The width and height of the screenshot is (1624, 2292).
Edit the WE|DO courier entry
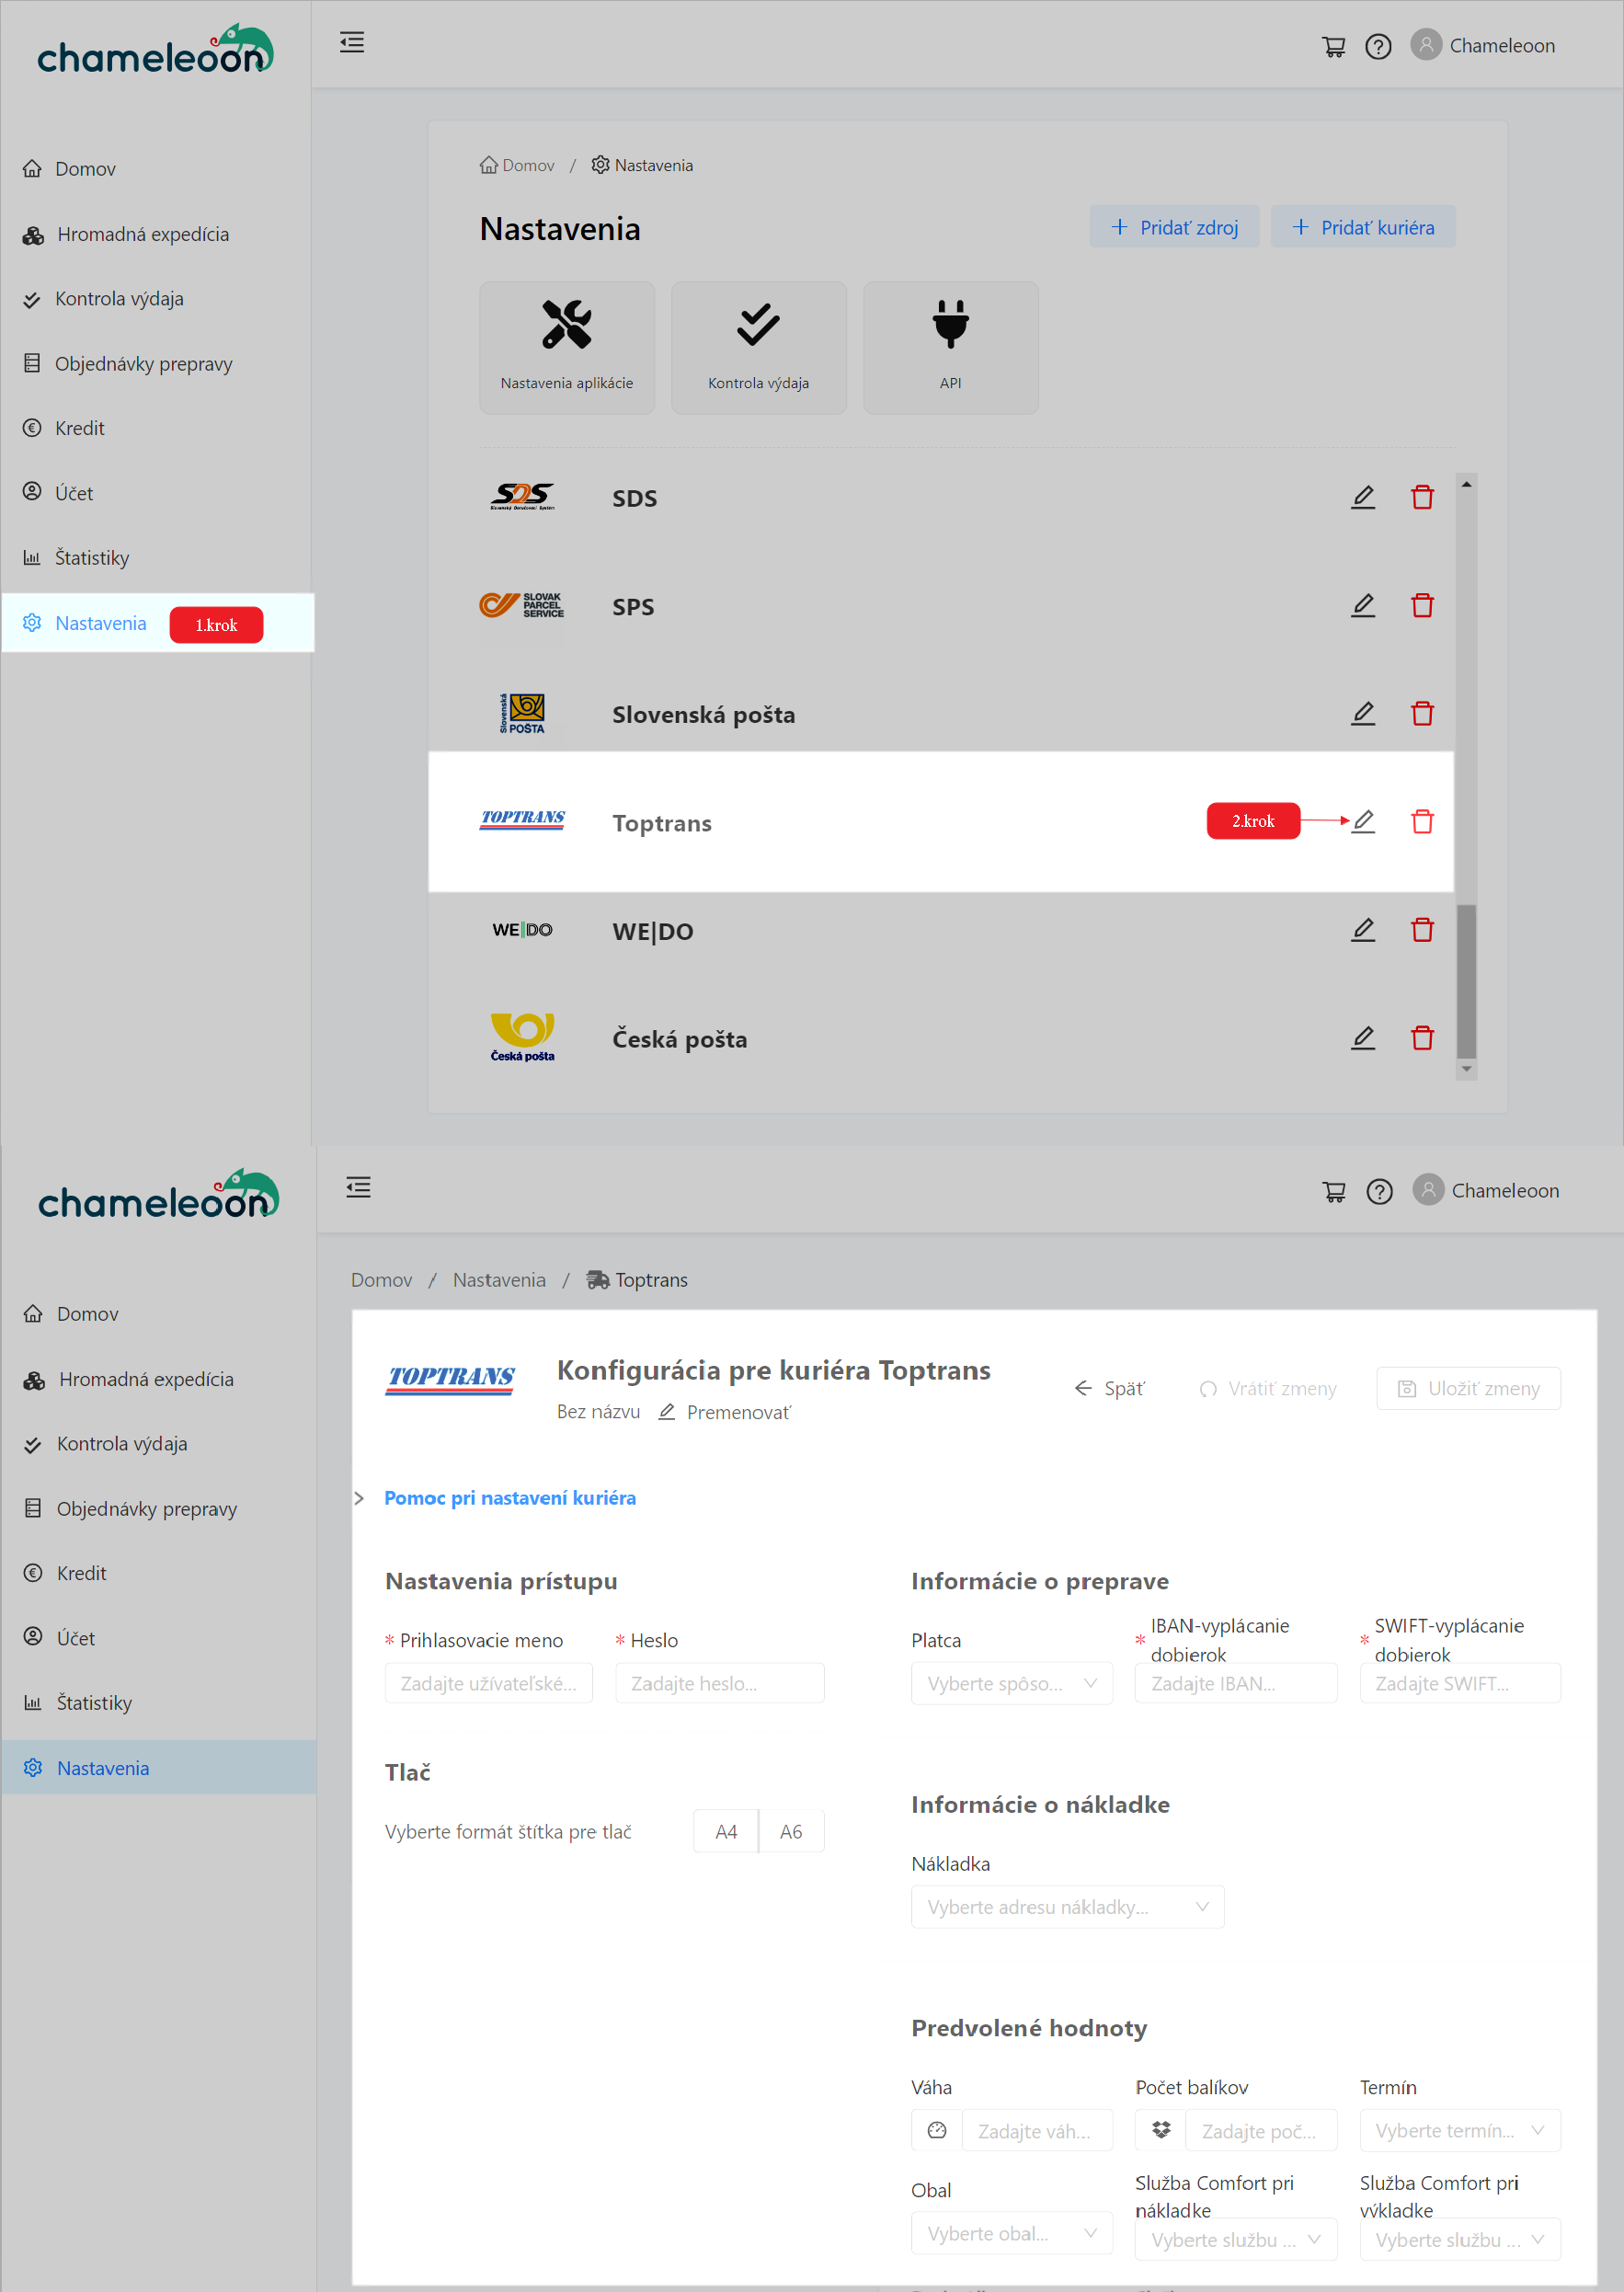click(x=1363, y=930)
